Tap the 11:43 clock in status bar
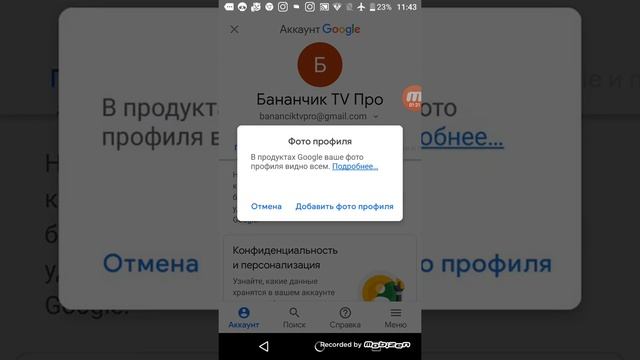The width and height of the screenshot is (640, 360). [x=407, y=7]
